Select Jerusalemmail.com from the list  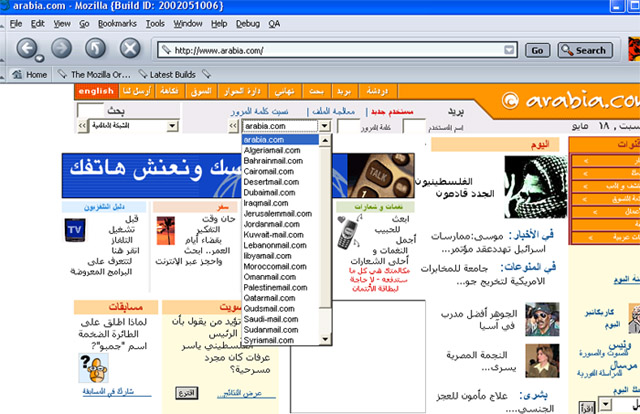click(x=280, y=214)
